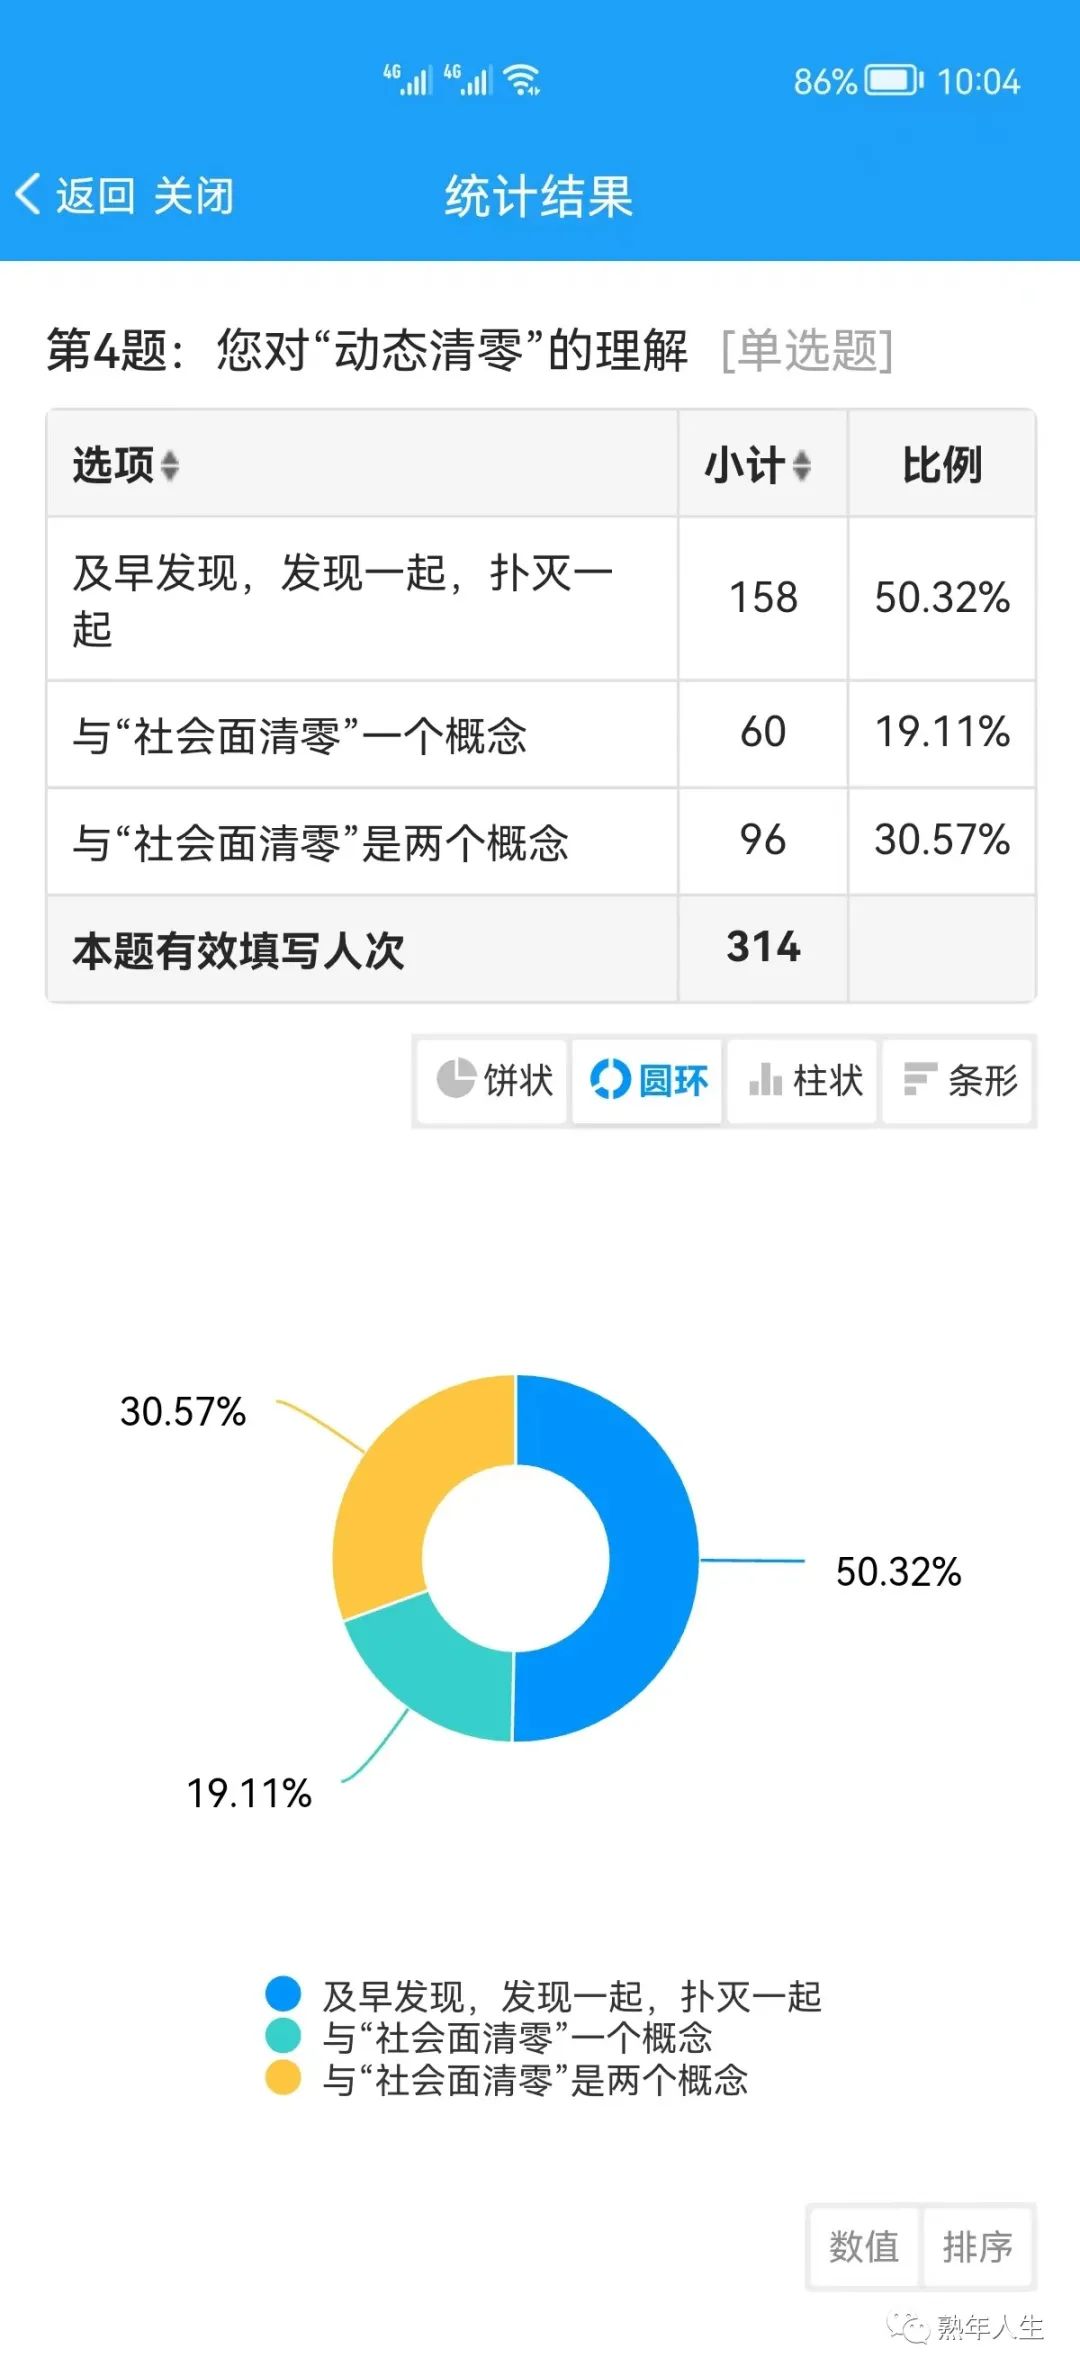This screenshot has height=2376, width=1080.
Task: Toggle the 排序 sort button
Action: (977, 2246)
